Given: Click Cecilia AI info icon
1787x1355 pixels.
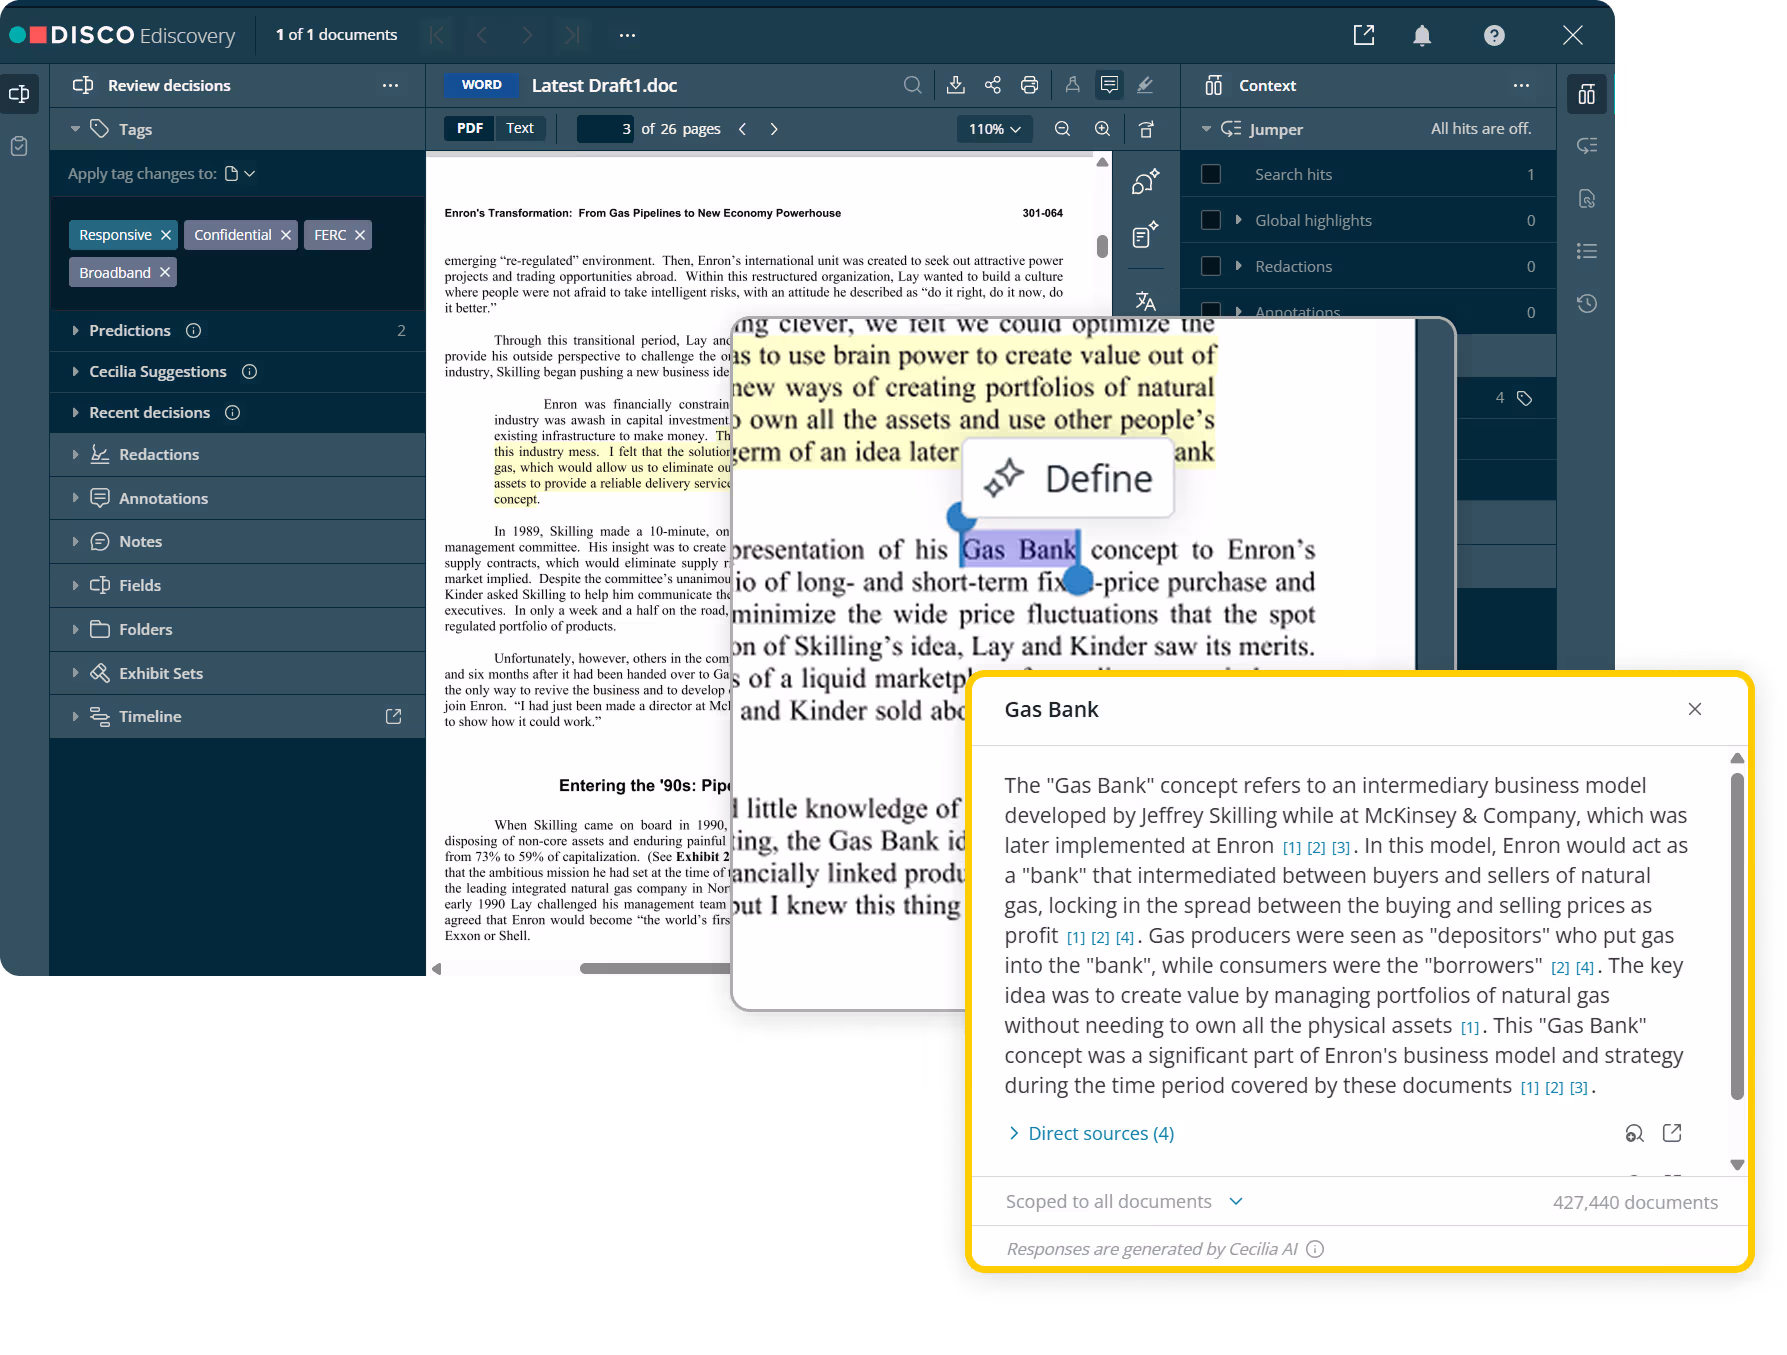Looking at the screenshot, I should 1315,1249.
